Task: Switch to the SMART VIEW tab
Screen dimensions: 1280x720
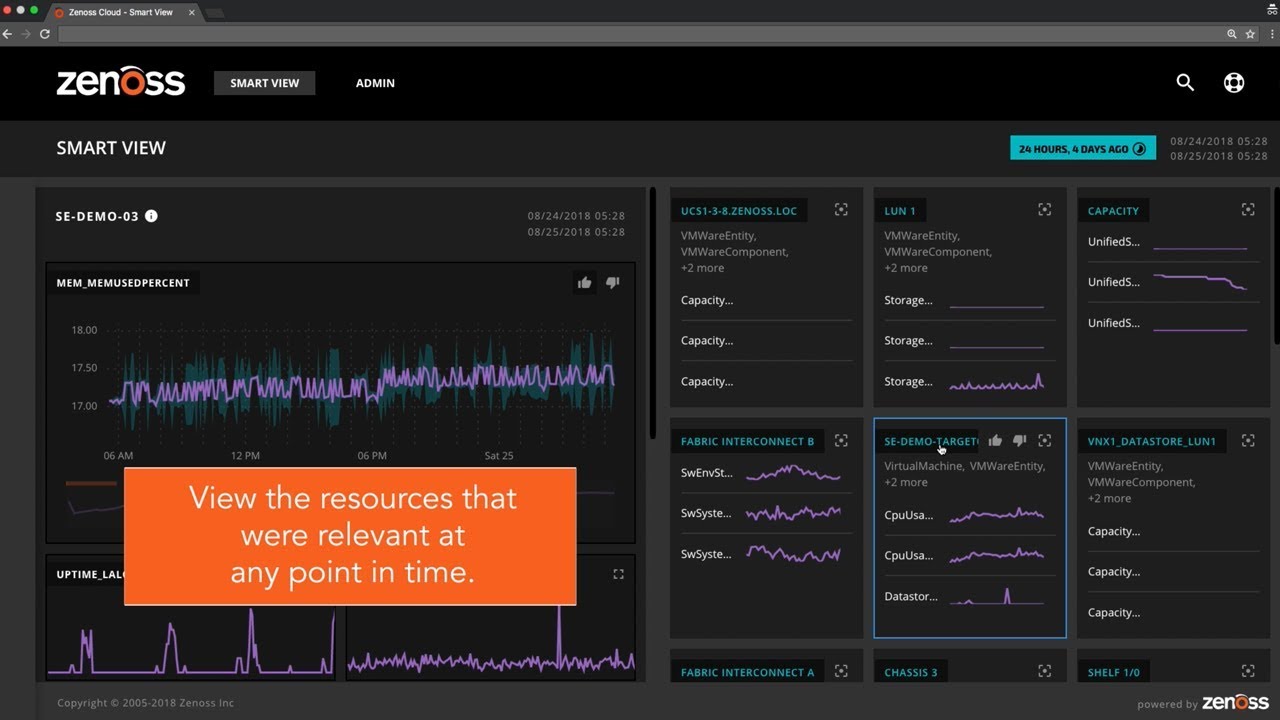Action: pyautogui.click(x=265, y=83)
